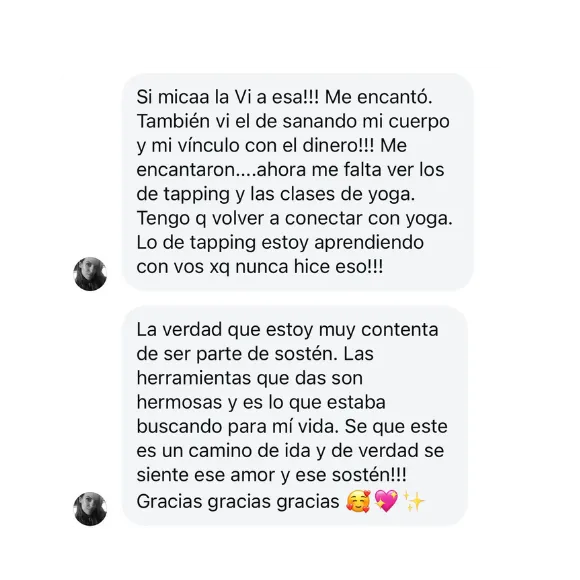Click the line 'y mi vínculo con el dinero!!!'
Image resolution: width=580 pixels, height=580 pixels.
click(x=256, y=145)
